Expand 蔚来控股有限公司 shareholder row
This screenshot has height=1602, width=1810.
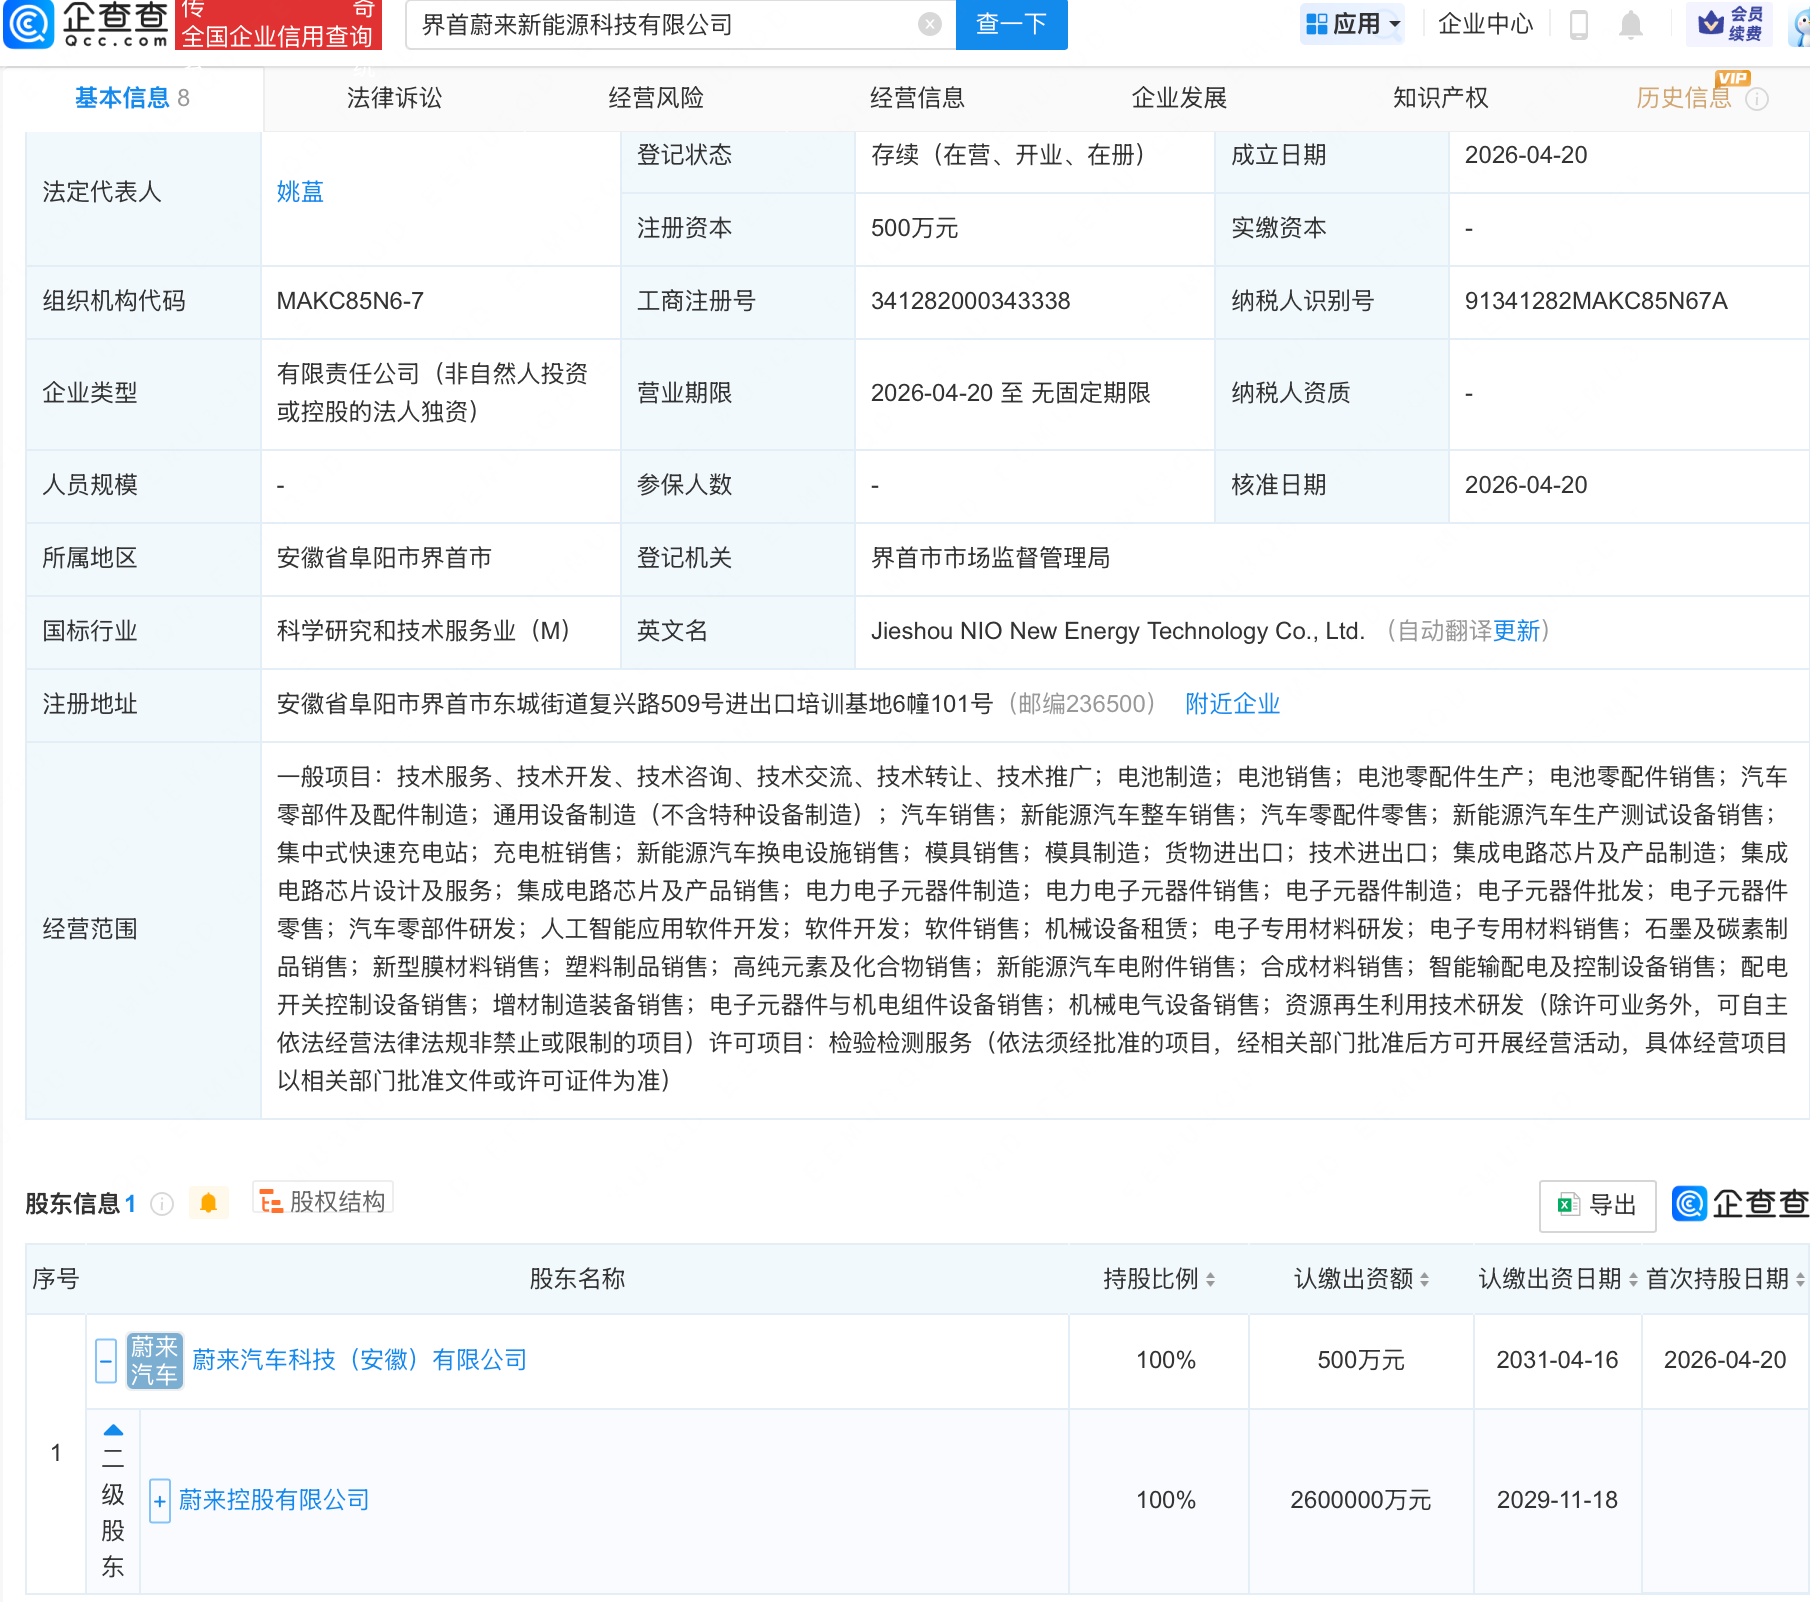click(x=160, y=1501)
